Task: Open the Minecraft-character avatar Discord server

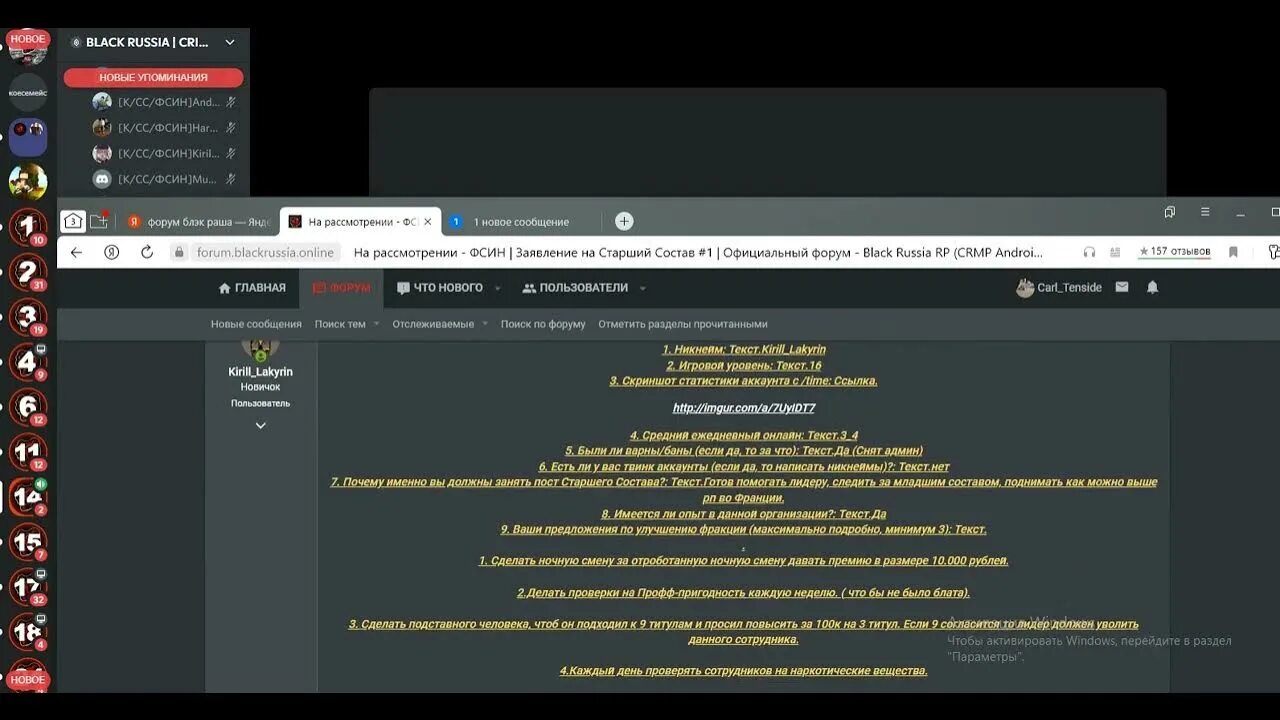Action: (28, 182)
